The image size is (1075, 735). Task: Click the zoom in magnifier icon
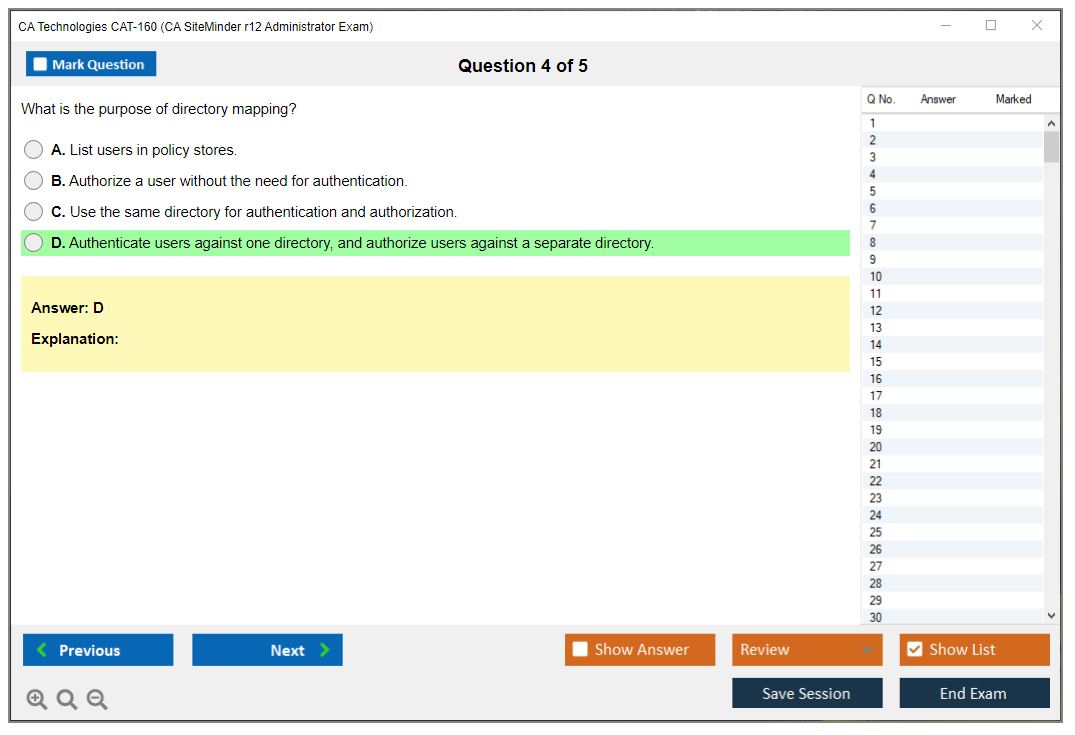(37, 700)
